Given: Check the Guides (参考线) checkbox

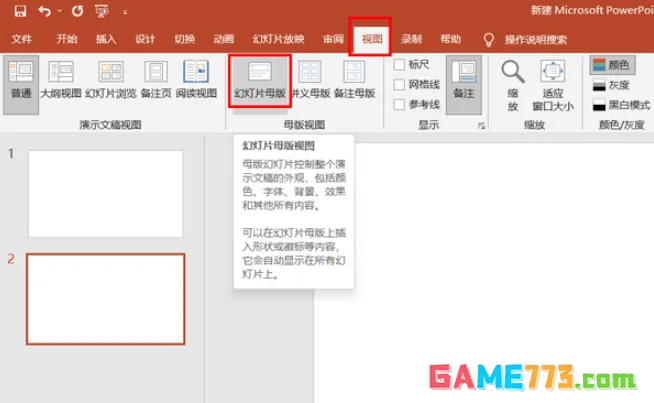Looking at the screenshot, I should point(400,105).
